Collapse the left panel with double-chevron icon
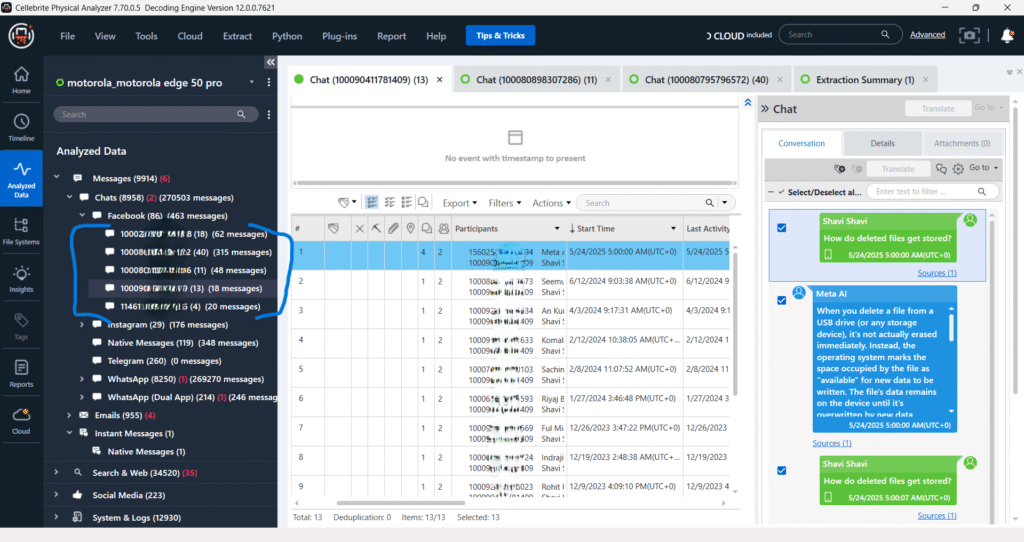This screenshot has height=542, width=1024. [x=270, y=62]
